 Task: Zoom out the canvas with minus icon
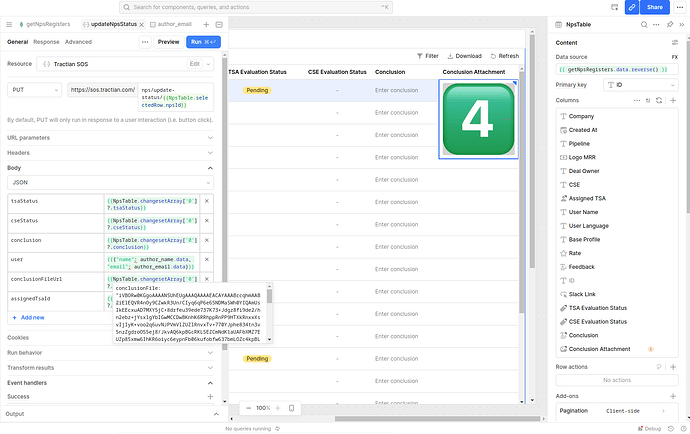point(249,408)
